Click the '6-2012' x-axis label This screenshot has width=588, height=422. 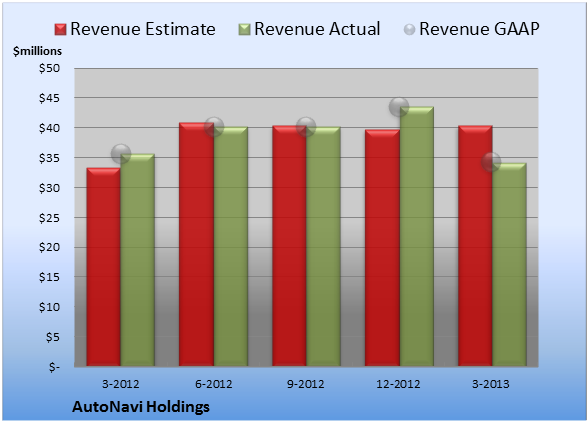(x=213, y=384)
